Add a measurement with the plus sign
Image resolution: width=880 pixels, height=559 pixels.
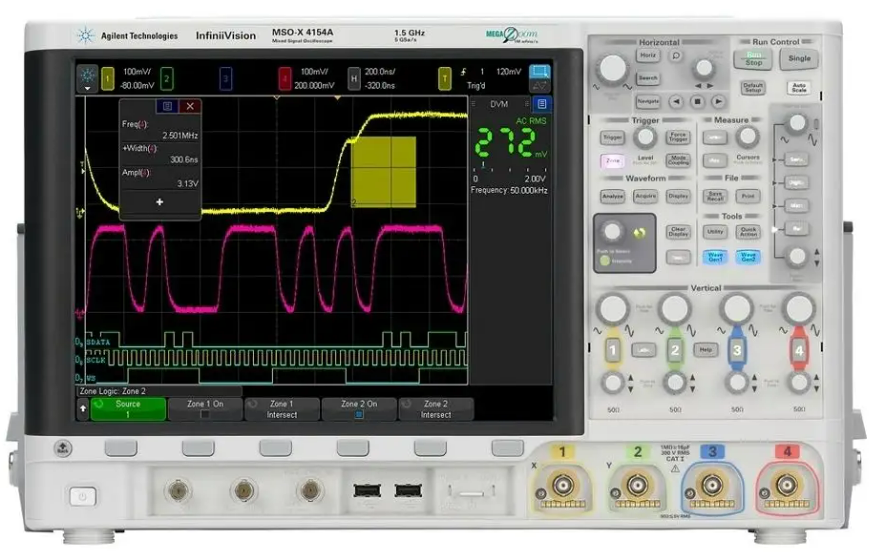159,202
